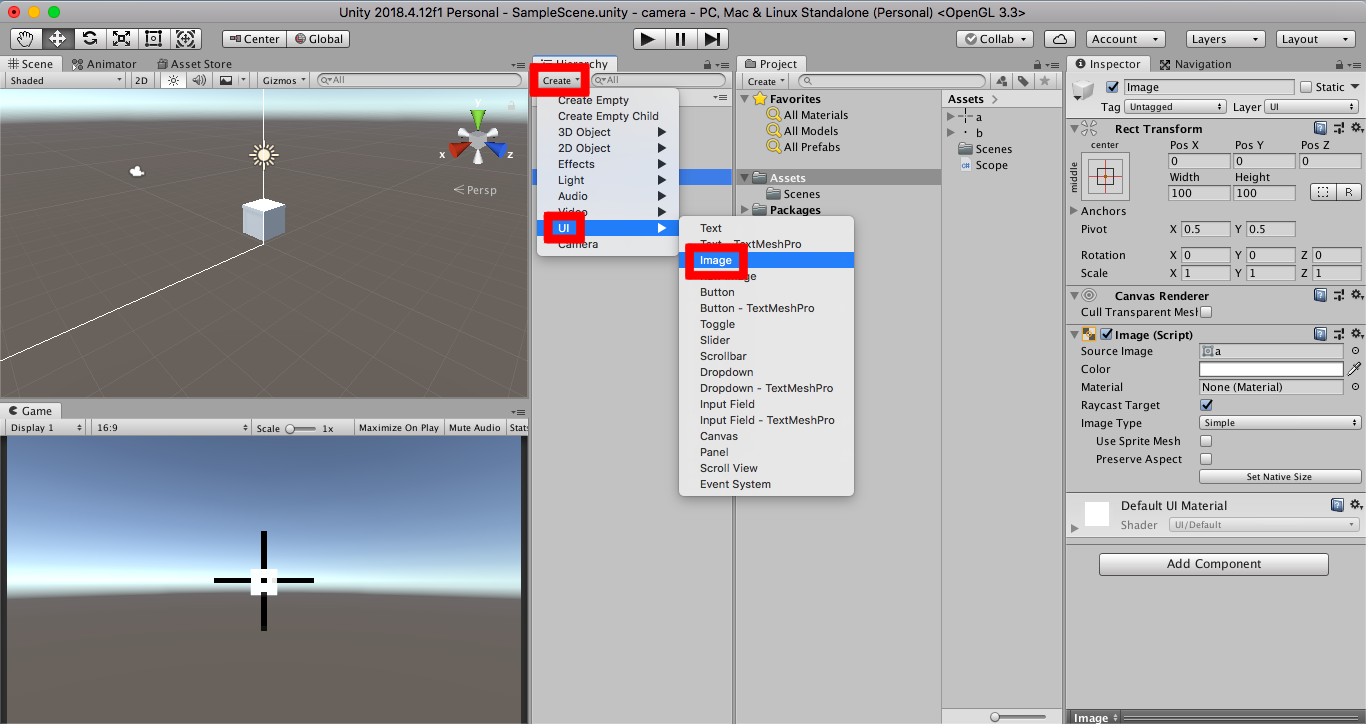Select the Rotate tool in the toolbar
The image size is (1366, 724).
[x=90, y=39]
